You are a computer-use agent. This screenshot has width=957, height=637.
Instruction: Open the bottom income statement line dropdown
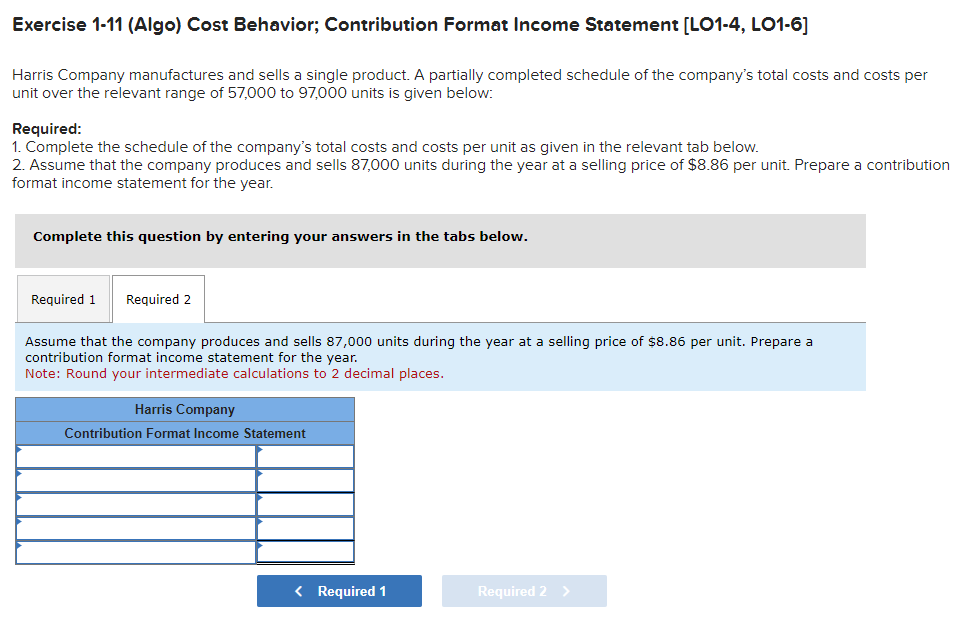click(135, 551)
